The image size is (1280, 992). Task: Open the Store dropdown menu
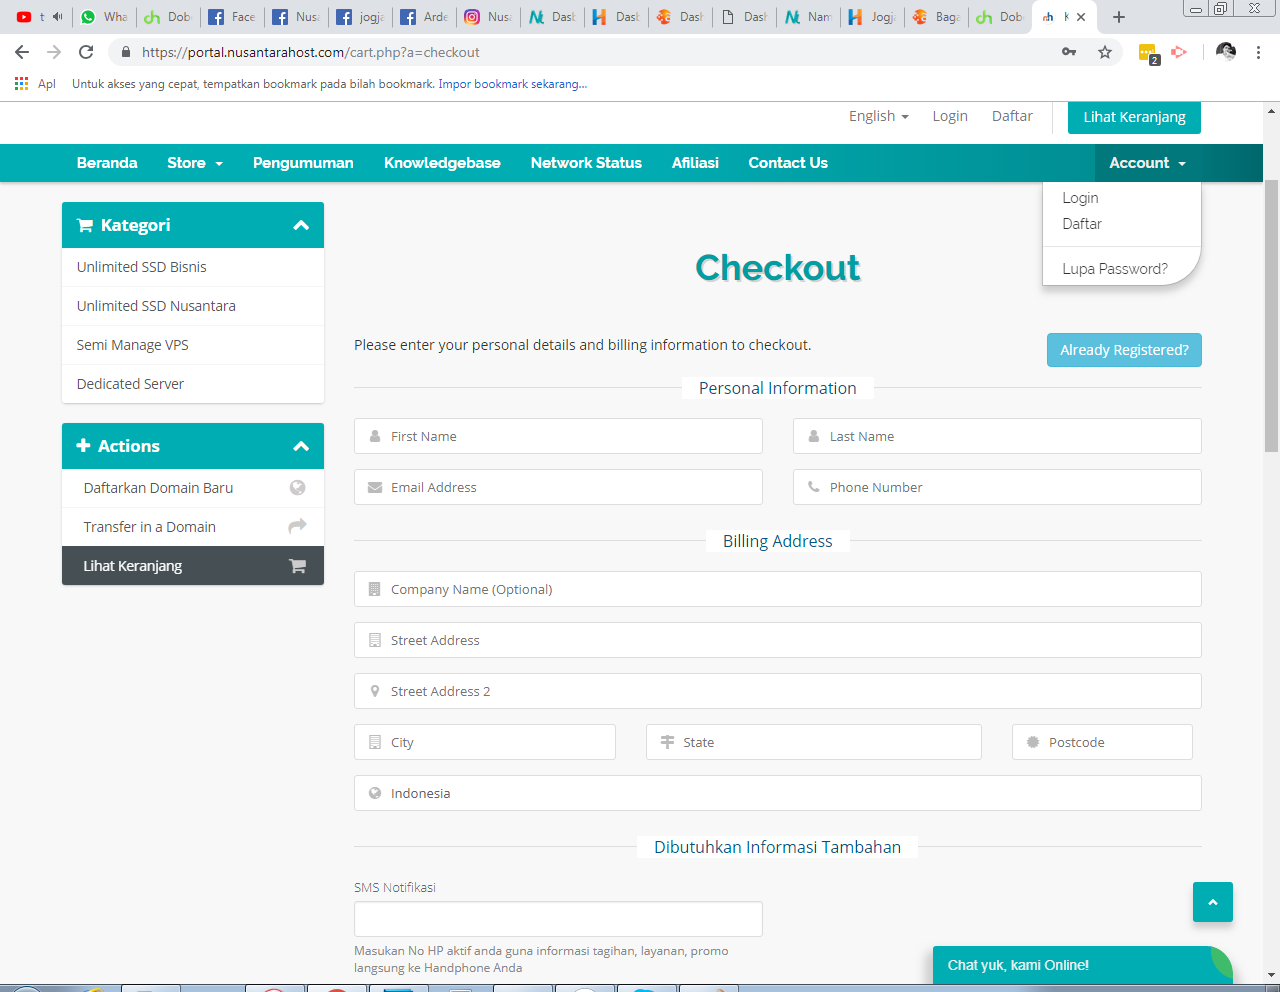click(195, 163)
